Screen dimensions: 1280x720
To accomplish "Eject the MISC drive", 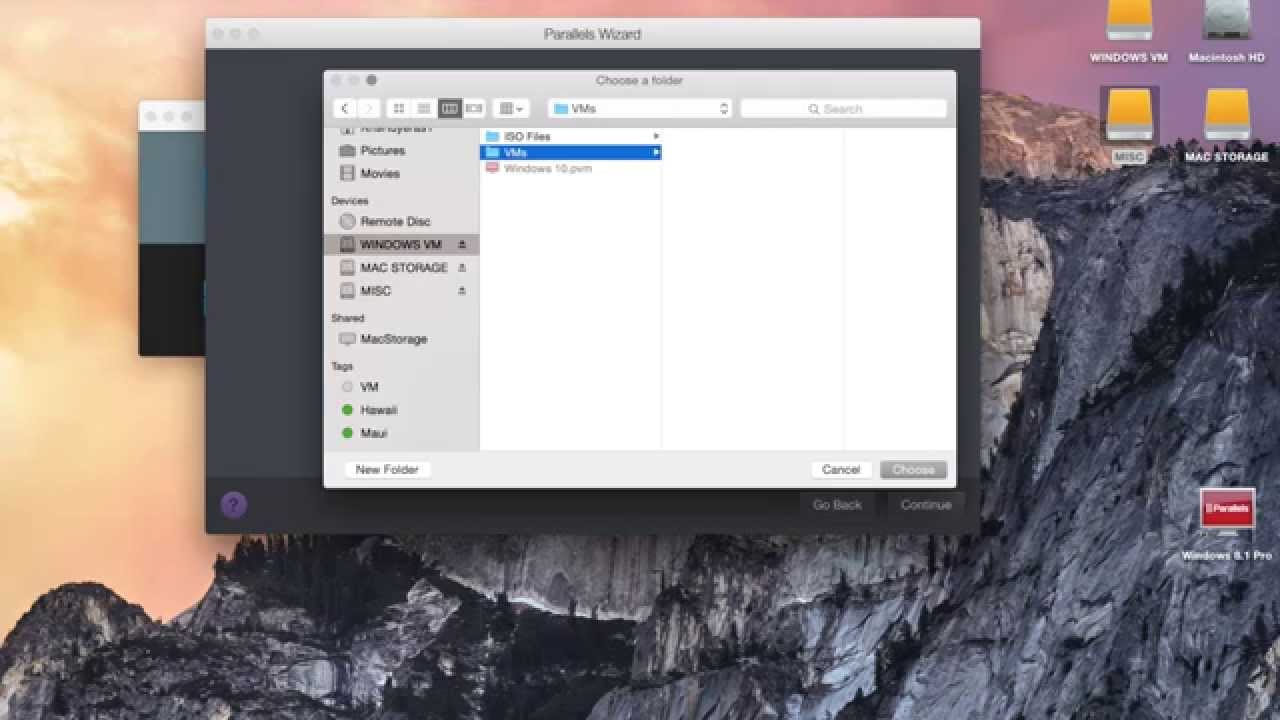I will click(x=462, y=291).
